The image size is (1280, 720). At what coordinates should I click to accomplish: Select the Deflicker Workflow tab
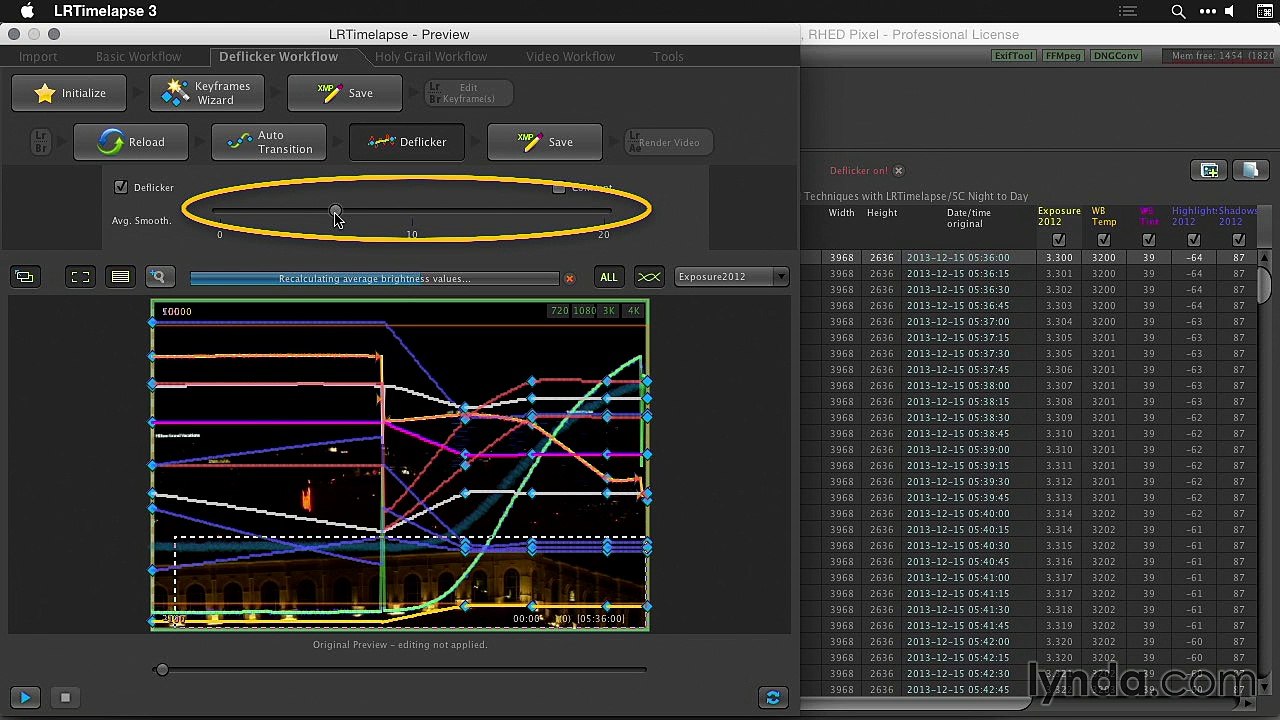[278, 57]
